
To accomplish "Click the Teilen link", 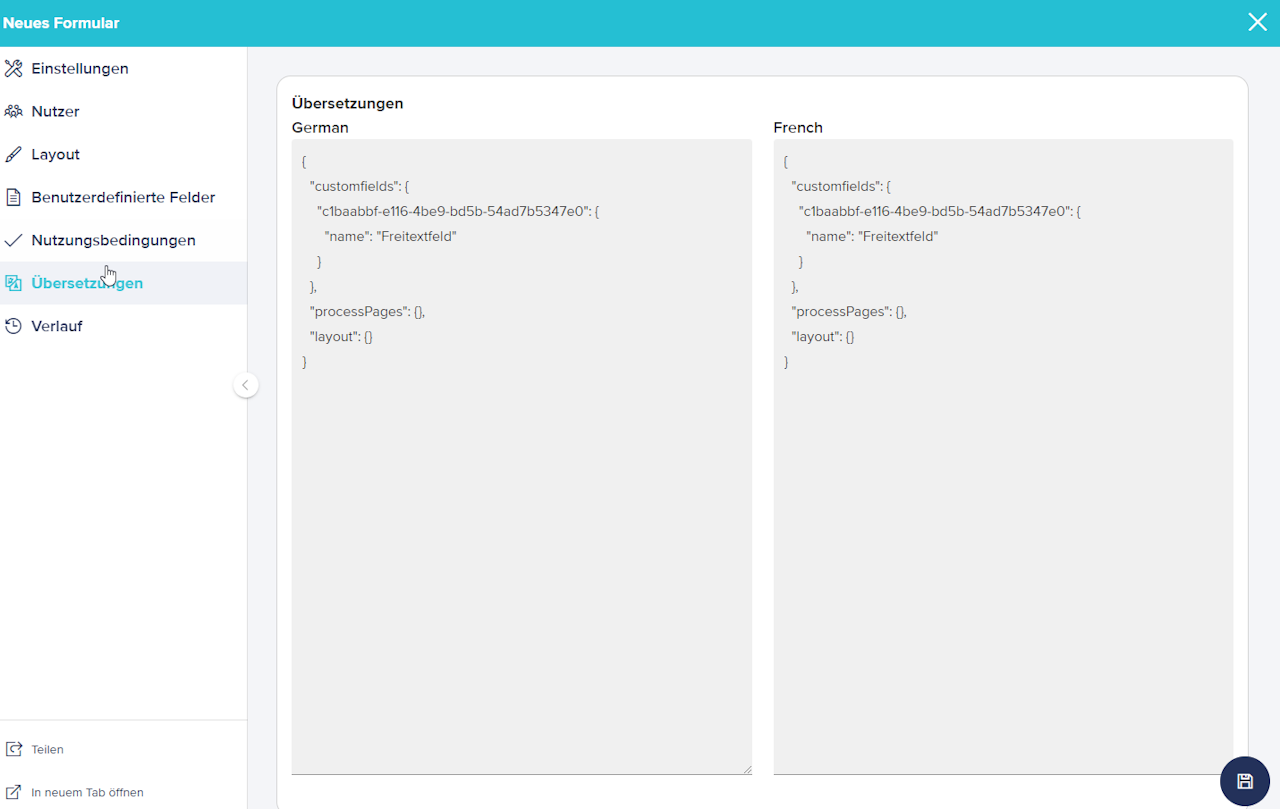I will coord(47,750).
